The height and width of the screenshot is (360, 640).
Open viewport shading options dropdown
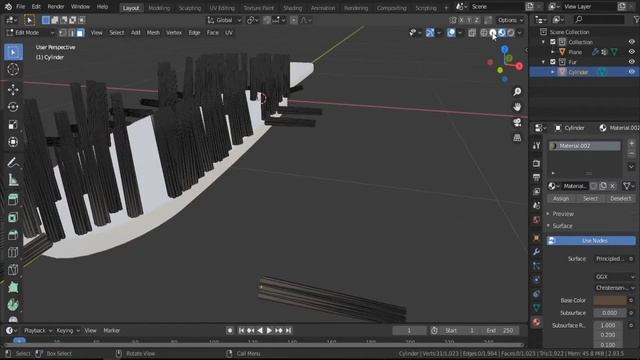pyautogui.click(x=520, y=33)
